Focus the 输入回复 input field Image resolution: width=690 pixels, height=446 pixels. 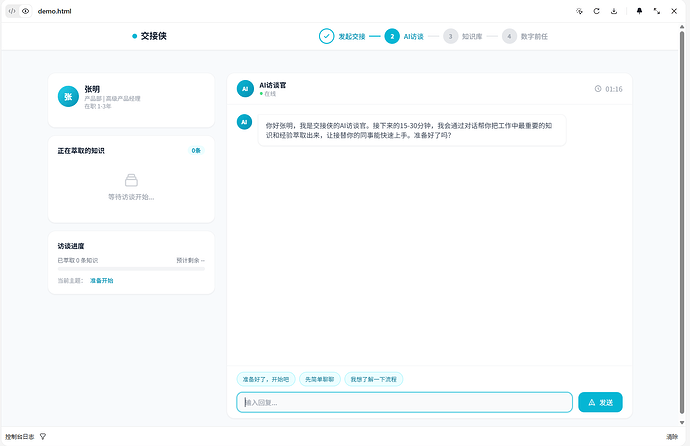(x=404, y=402)
